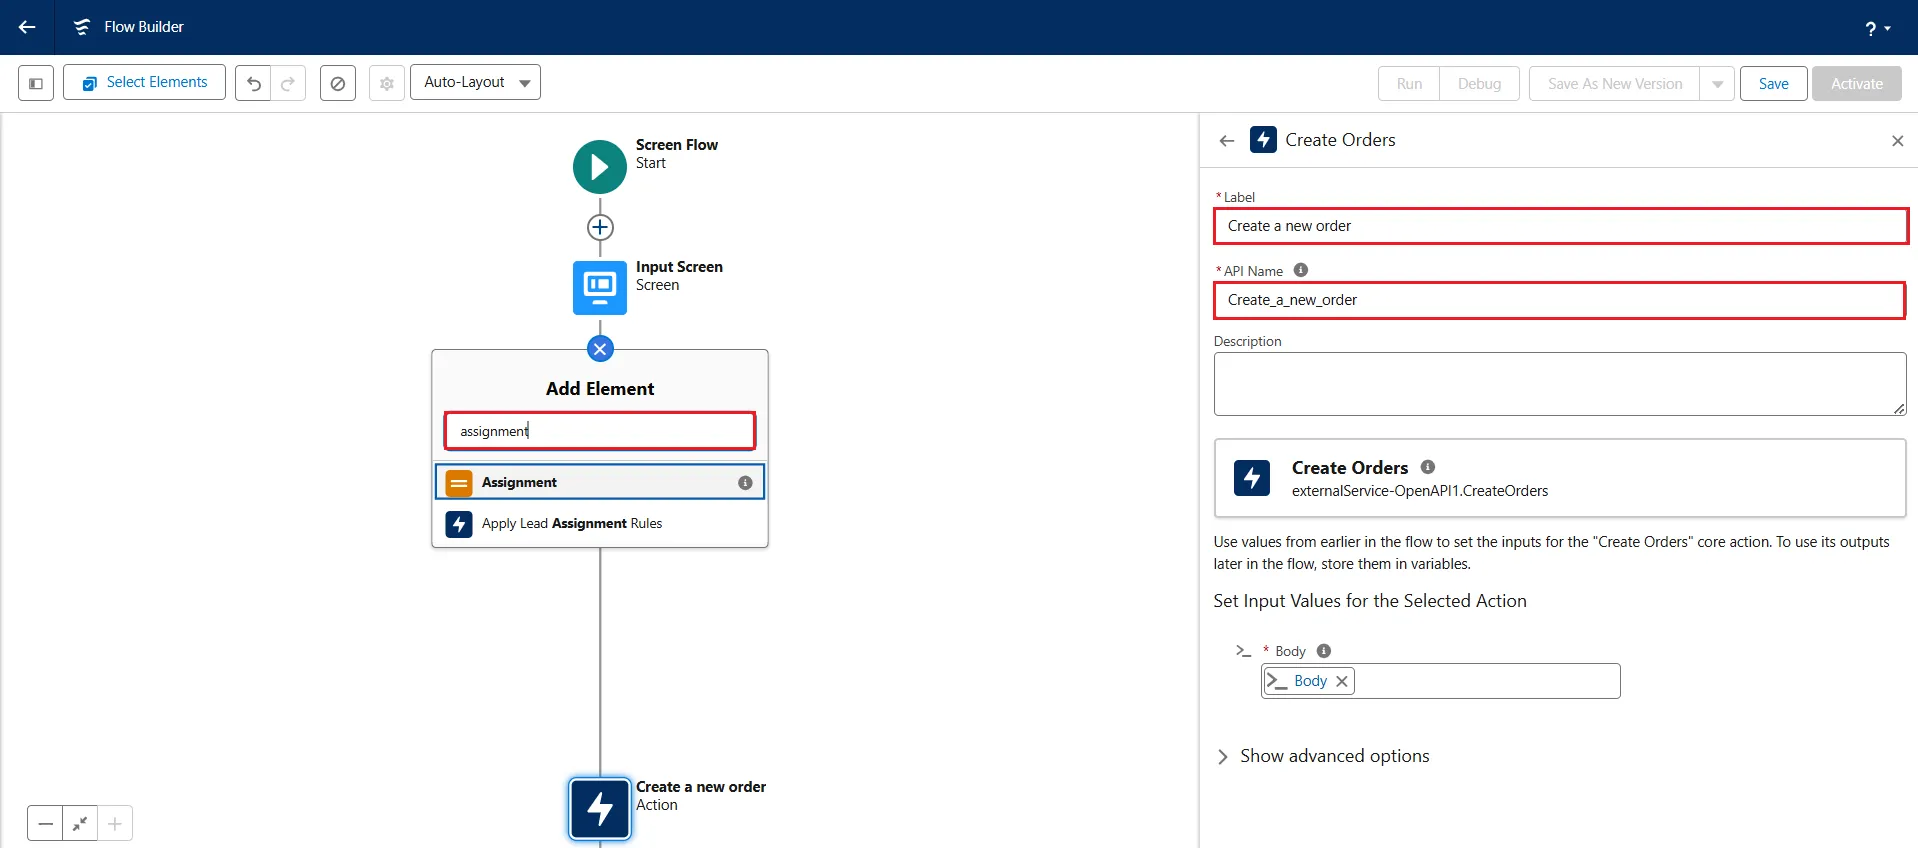The height and width of the screenshot is (848, 1918).
Task: Click the Create a new order action icon
Action: [599, 808]
